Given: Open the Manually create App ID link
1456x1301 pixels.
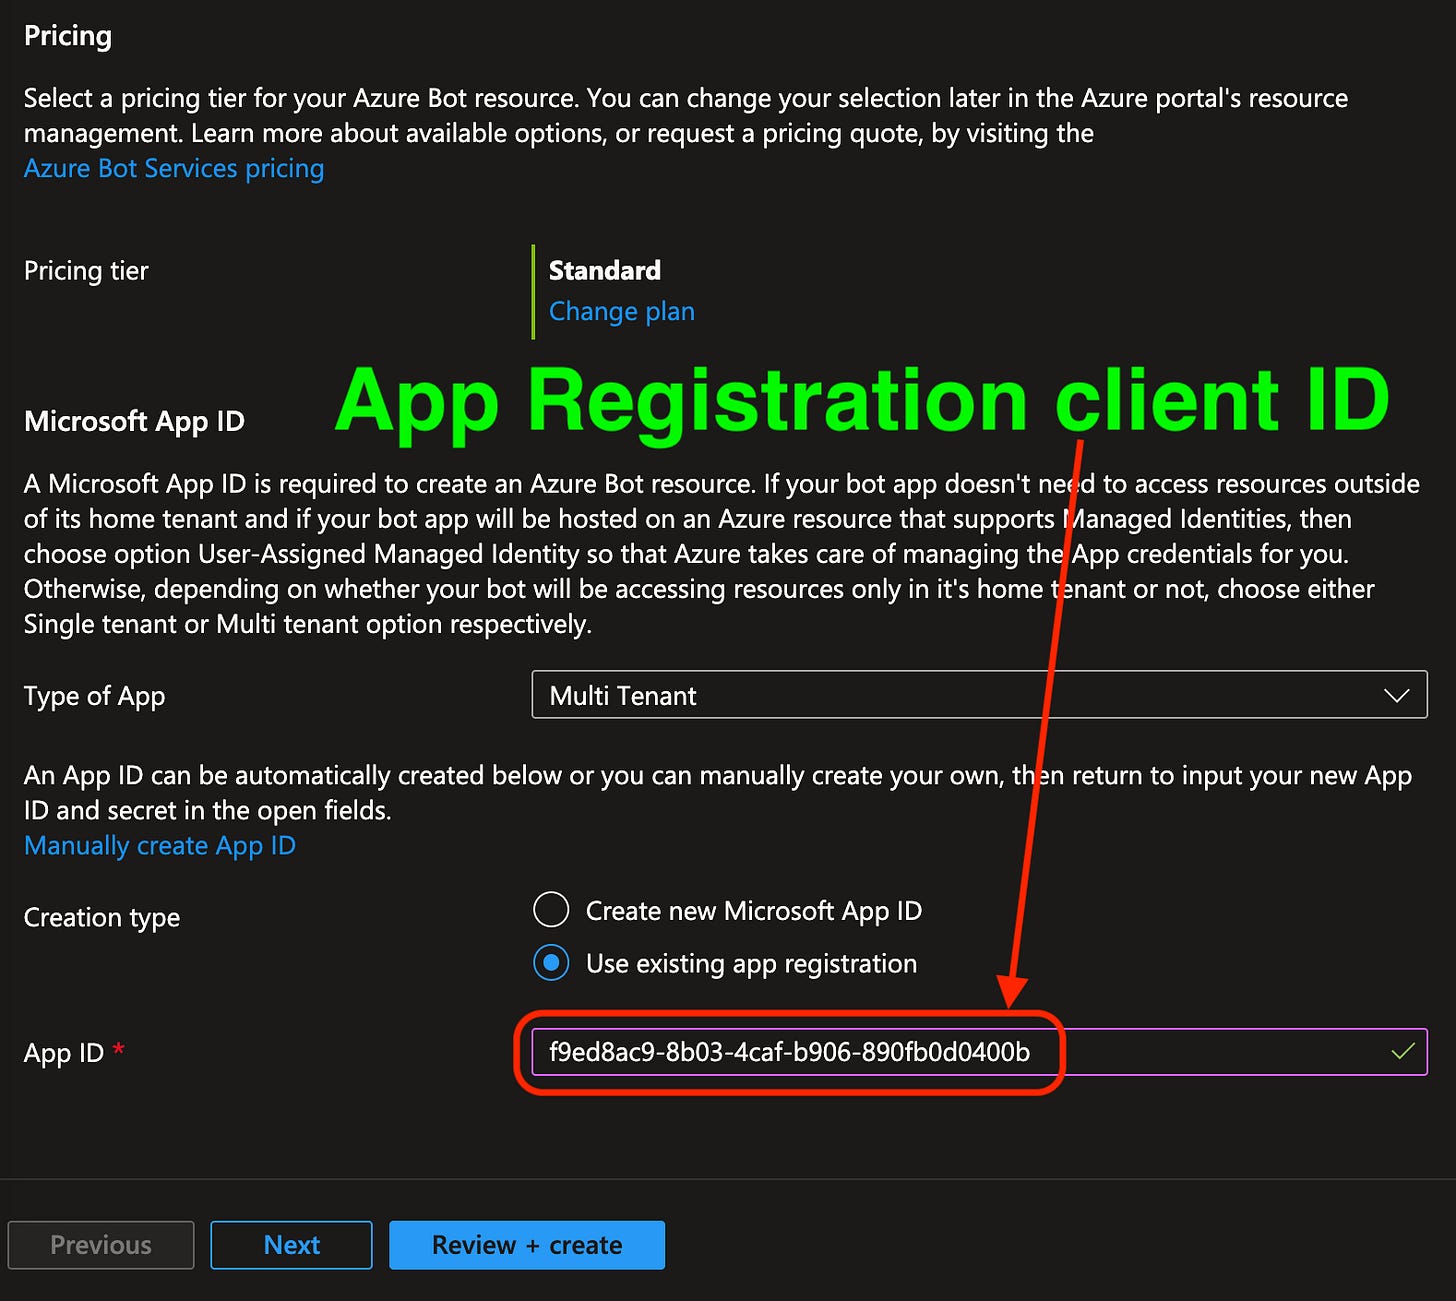Looking at the screenshot, I should tap(160, 845).
